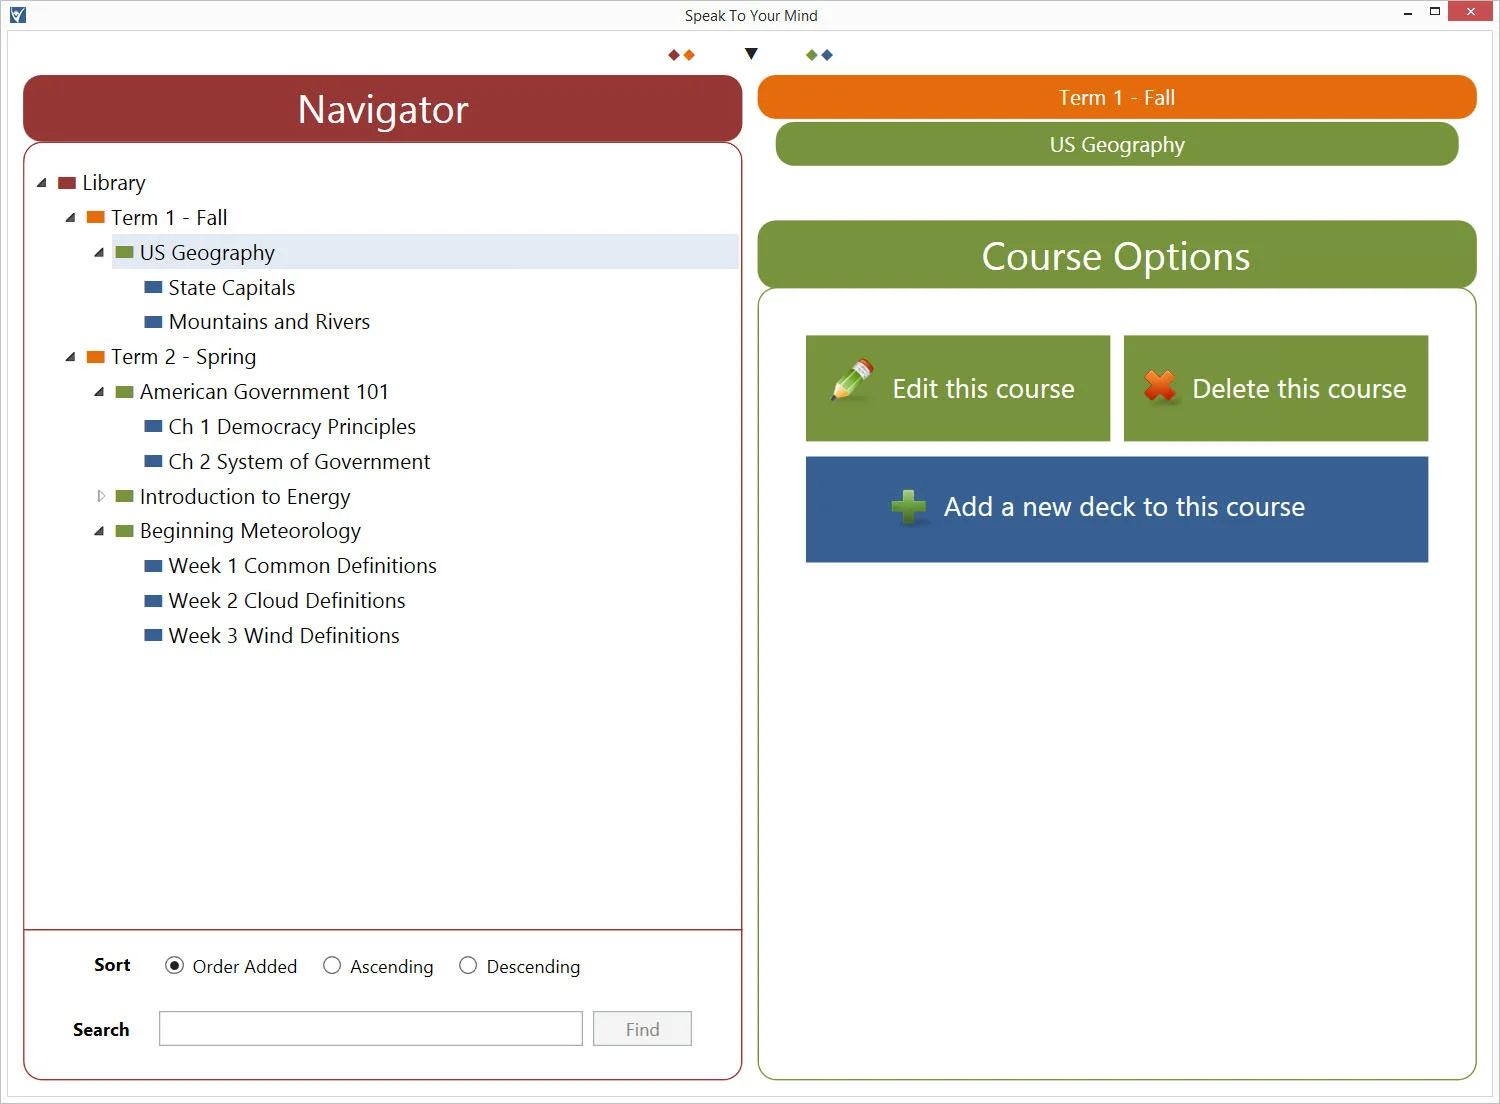Collapse the Library root node
The height and width of the screenshot is (1104, 1500).
42,183
